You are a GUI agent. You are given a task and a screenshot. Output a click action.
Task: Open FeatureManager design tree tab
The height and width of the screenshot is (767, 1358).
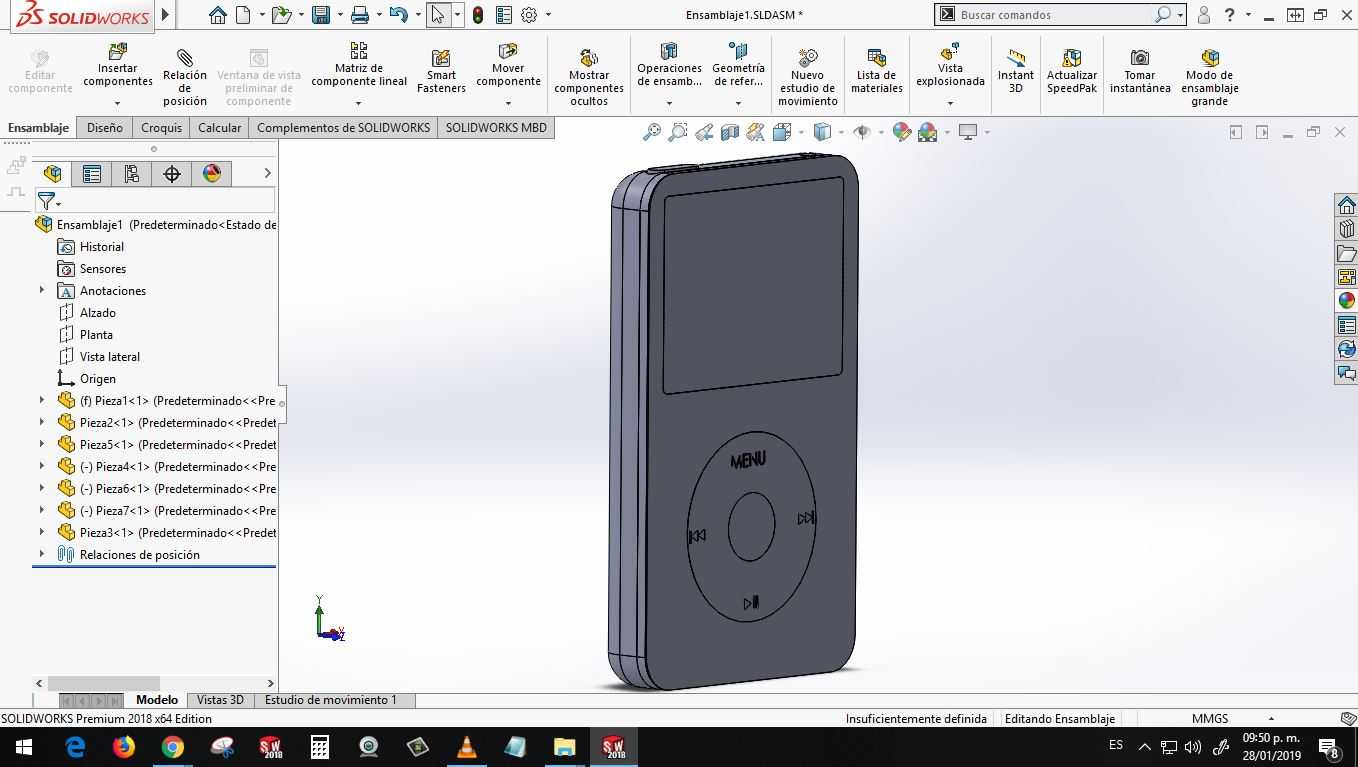point(52,174)
